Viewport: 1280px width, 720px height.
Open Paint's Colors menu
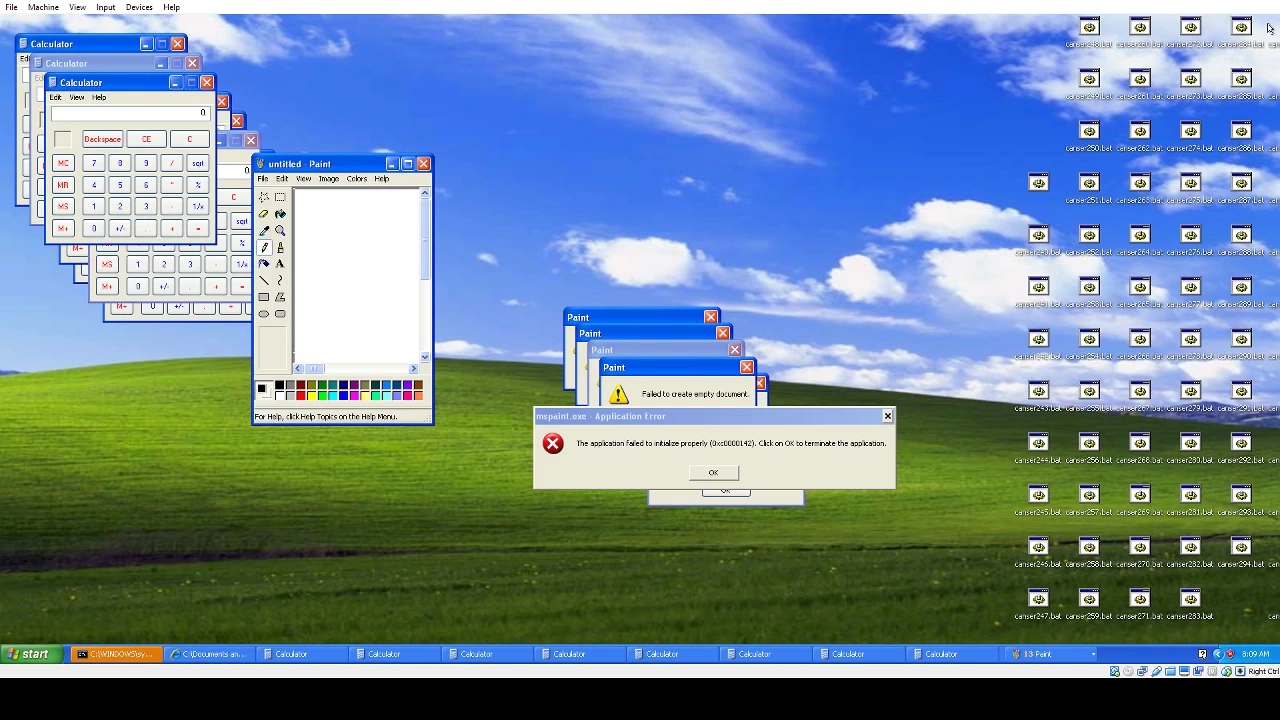click(x=357, y=179)
